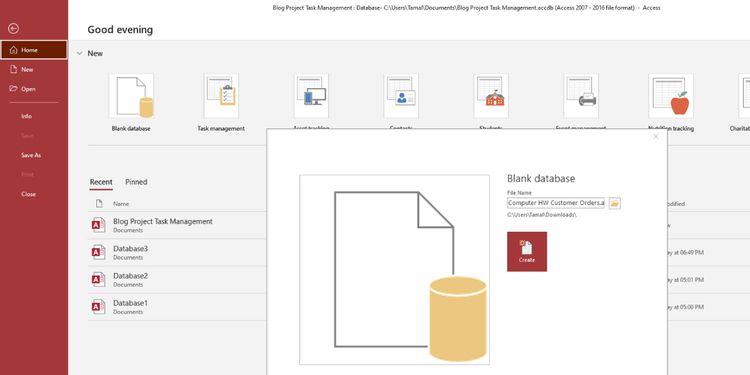Open the Task management template
This screenshot has height=375, width=750.
221,96
